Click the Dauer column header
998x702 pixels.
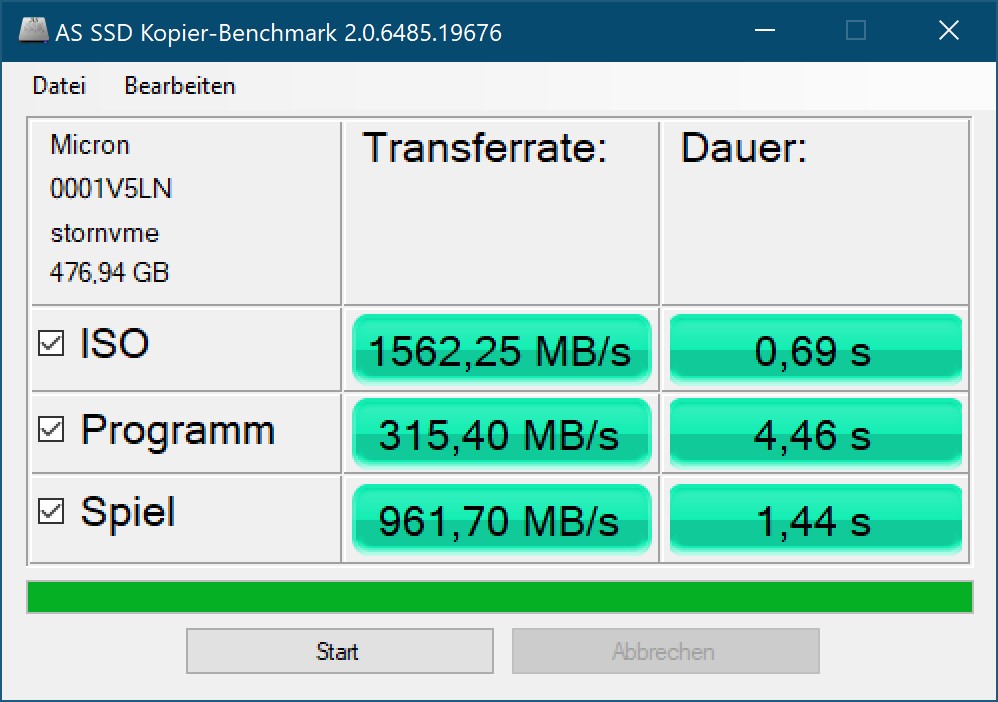(x=744, y=149)
